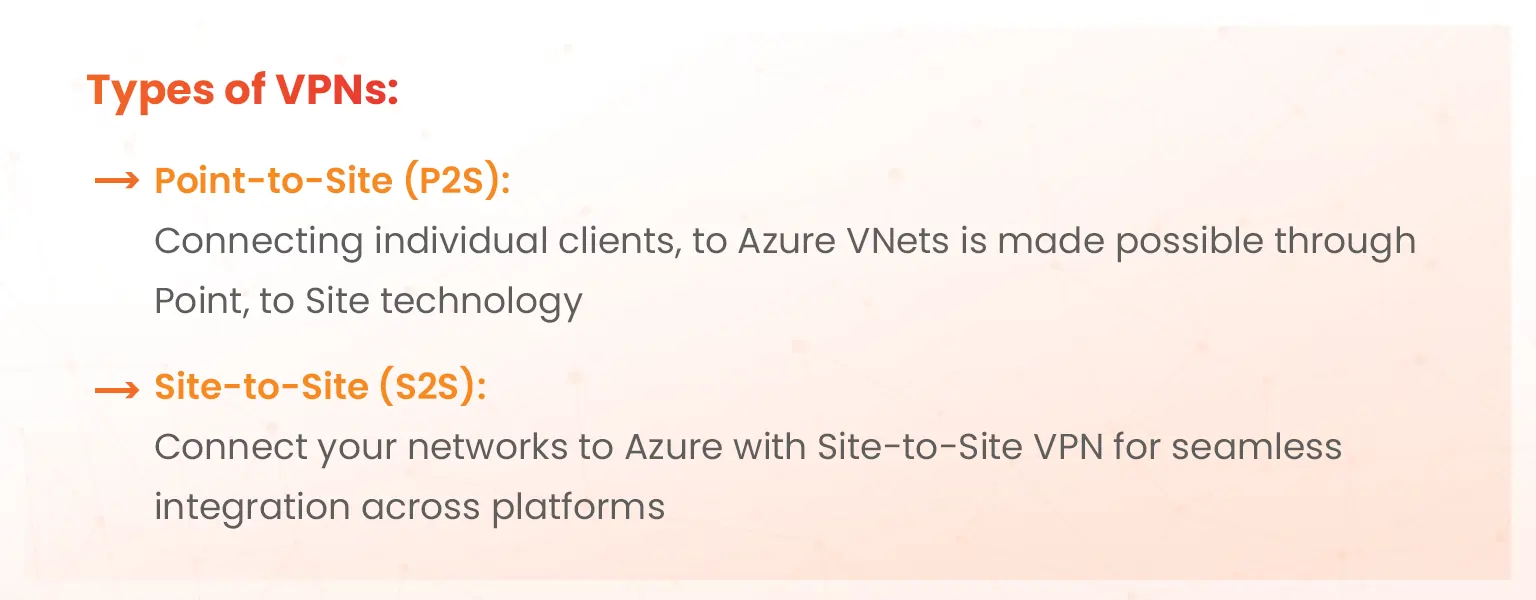Click the text 'Point, to Site technology'
This screenshot has width=1536, height=600.
pyautogui.click(x=368, y=301)
